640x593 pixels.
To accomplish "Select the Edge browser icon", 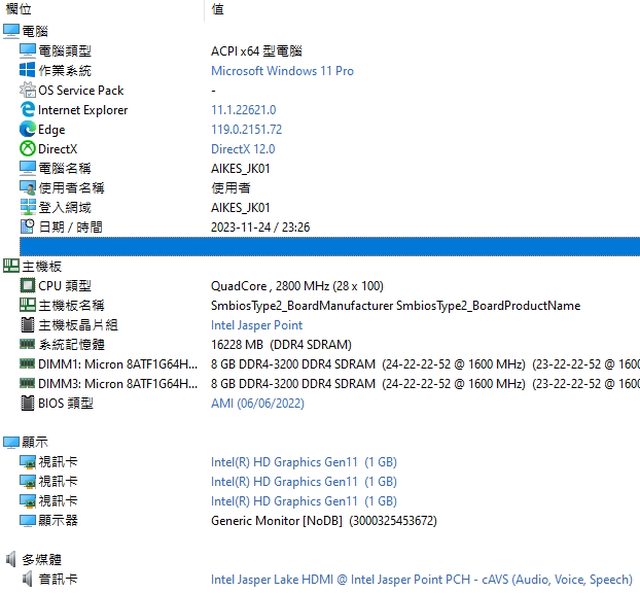I will [x=28, y=130].
